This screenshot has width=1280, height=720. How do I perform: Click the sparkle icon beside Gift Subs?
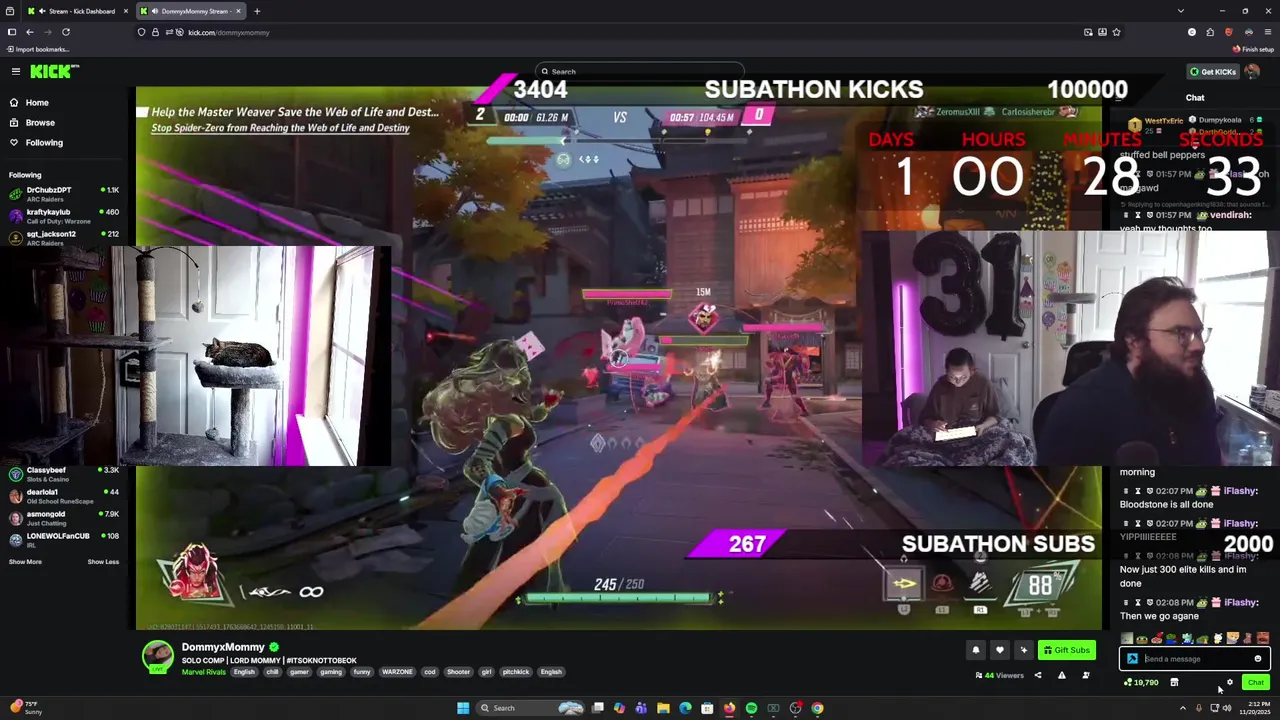click(x=1023, y=650)
